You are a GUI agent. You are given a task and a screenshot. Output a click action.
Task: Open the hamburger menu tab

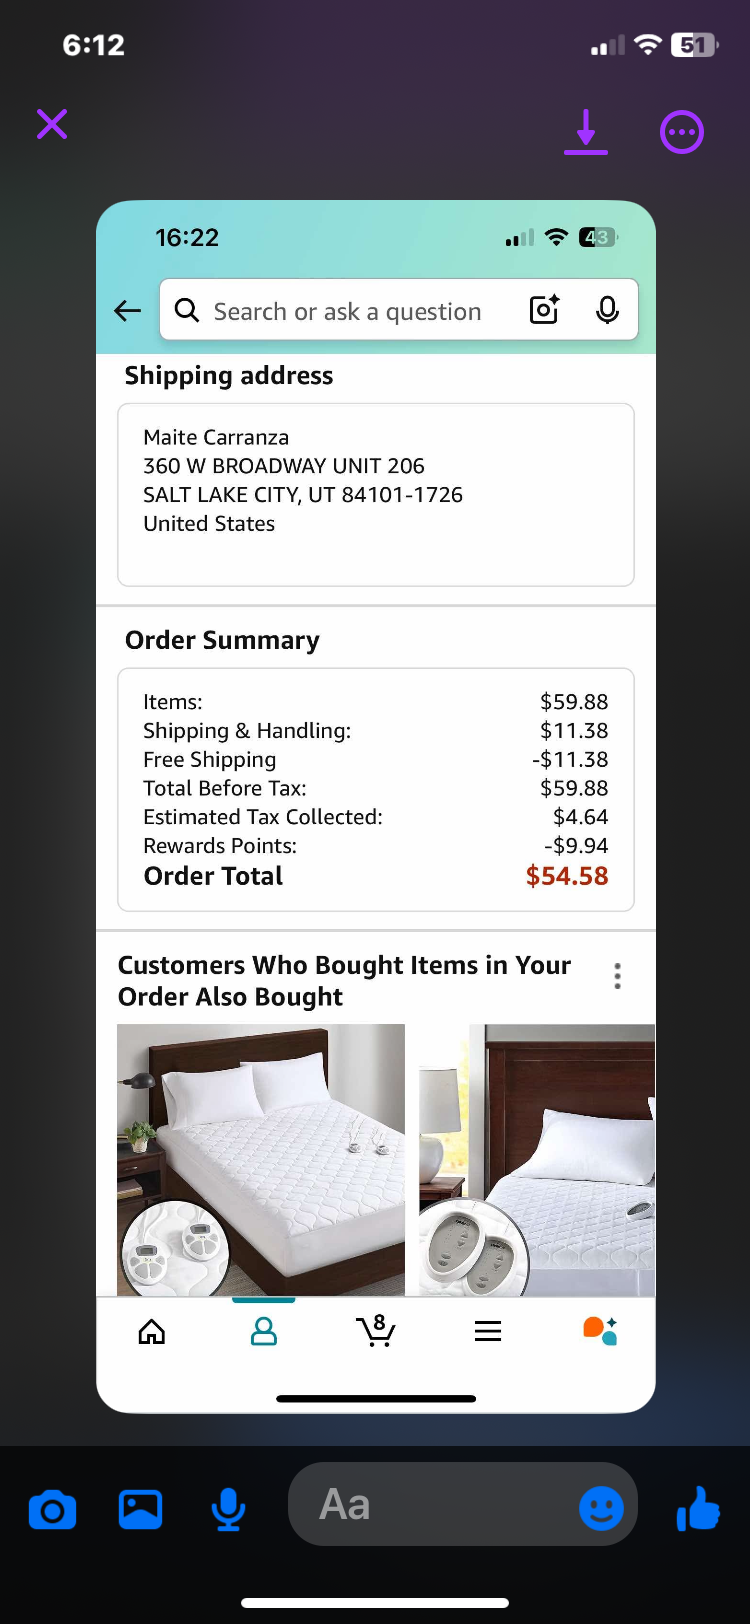point(488,1331)
